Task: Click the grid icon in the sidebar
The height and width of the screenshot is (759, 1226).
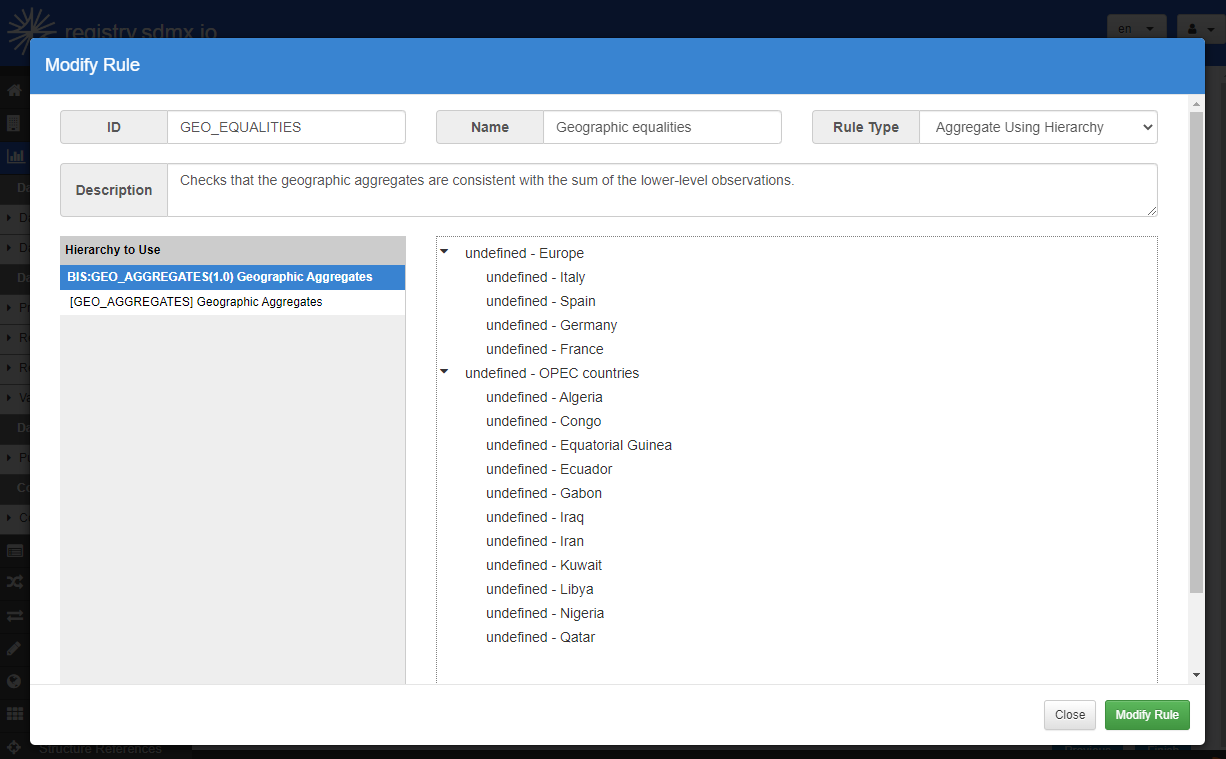Action: (x=14, y=714)
